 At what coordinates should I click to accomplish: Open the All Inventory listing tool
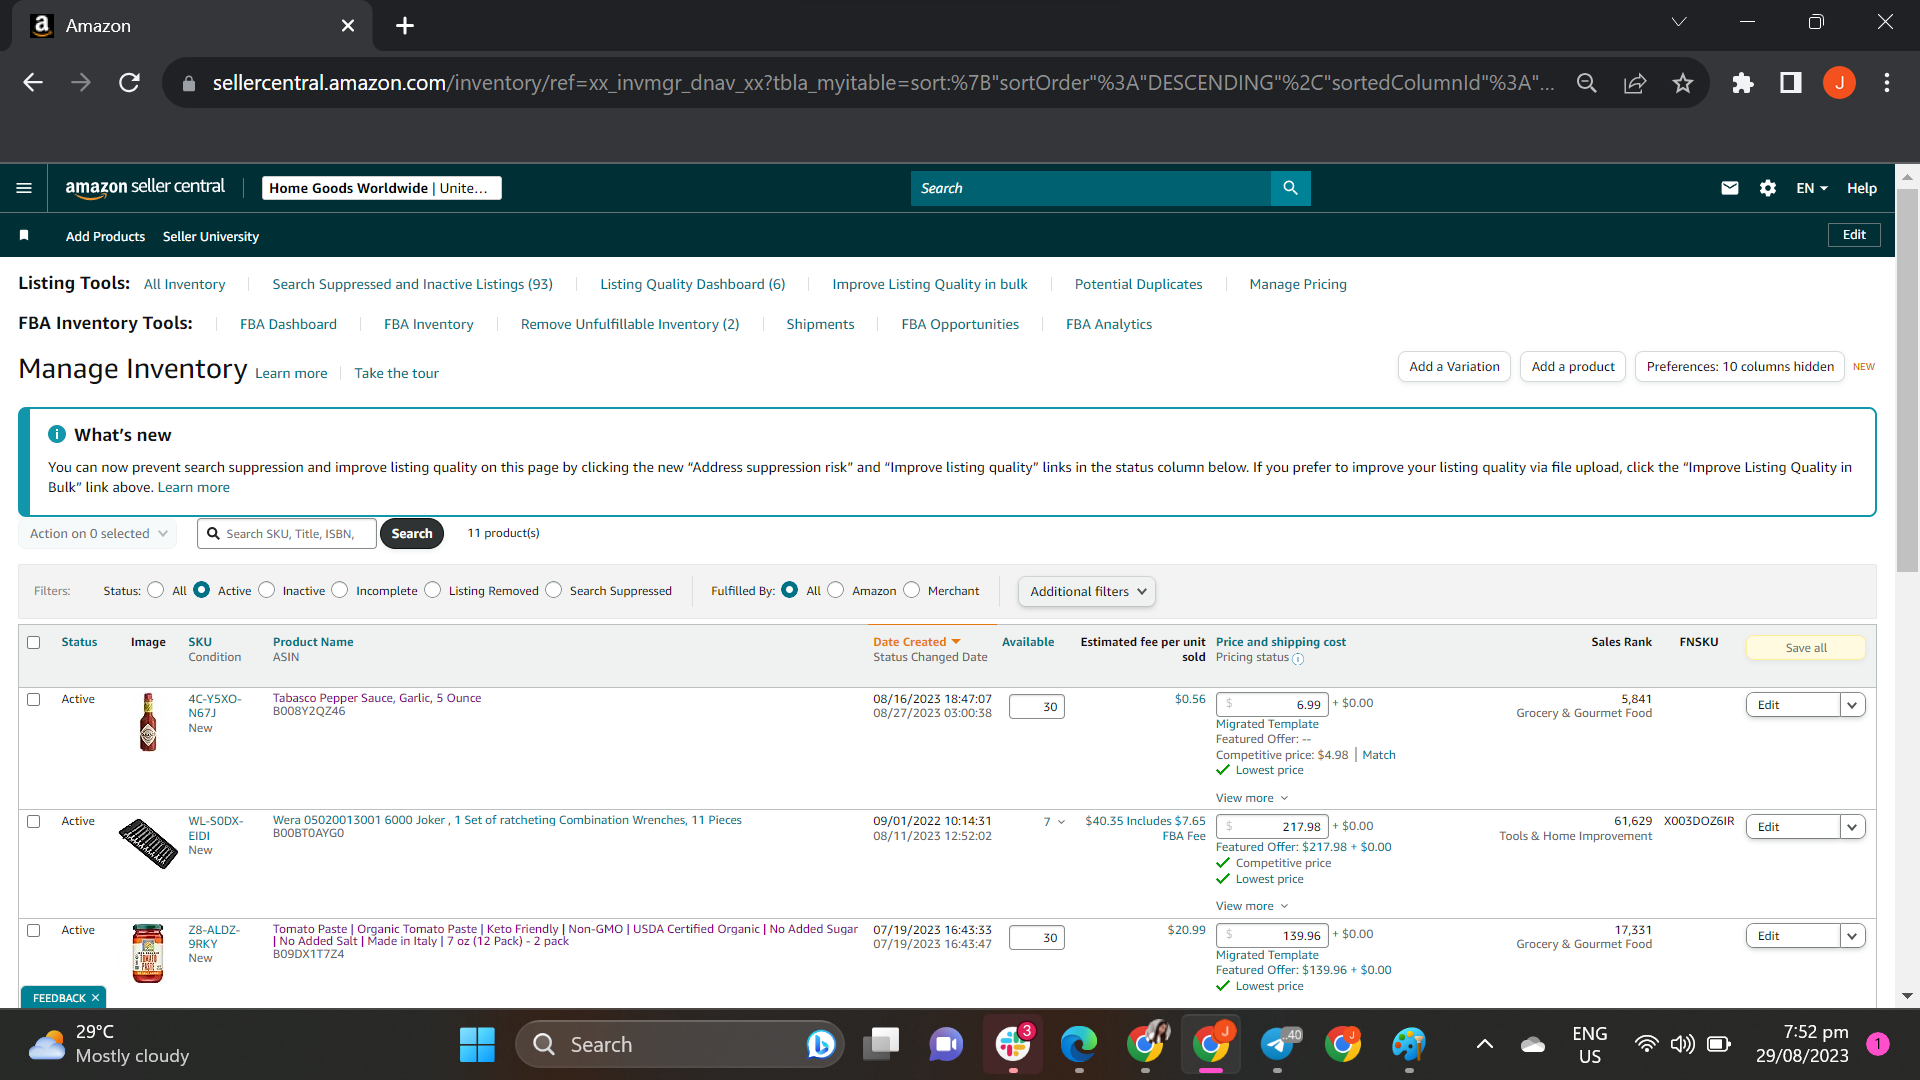click(184, 284)
